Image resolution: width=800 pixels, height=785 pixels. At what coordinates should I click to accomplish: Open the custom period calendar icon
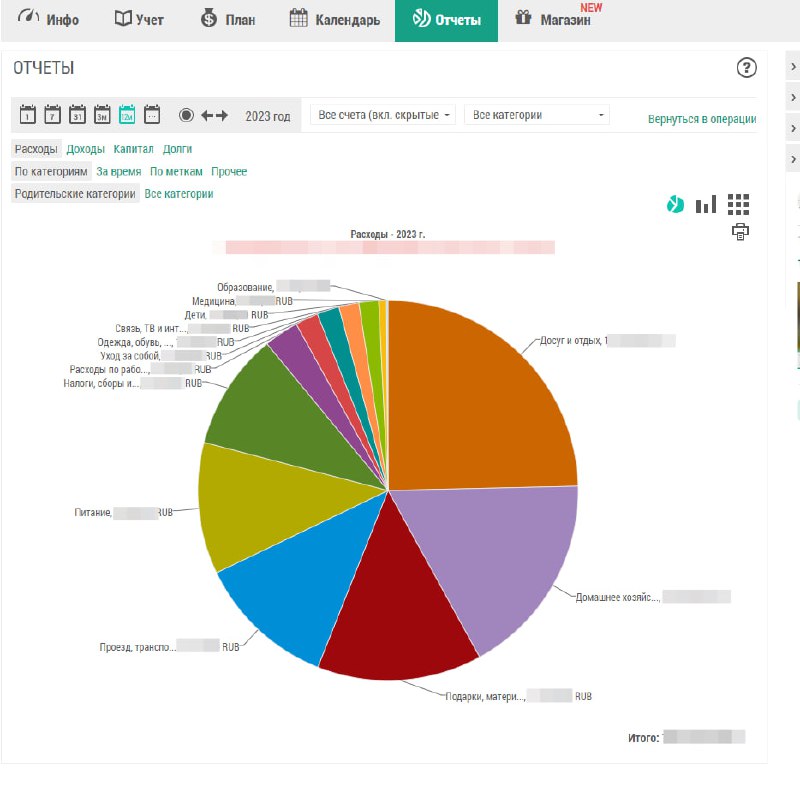pyautogui.click(x=152, y=115)
